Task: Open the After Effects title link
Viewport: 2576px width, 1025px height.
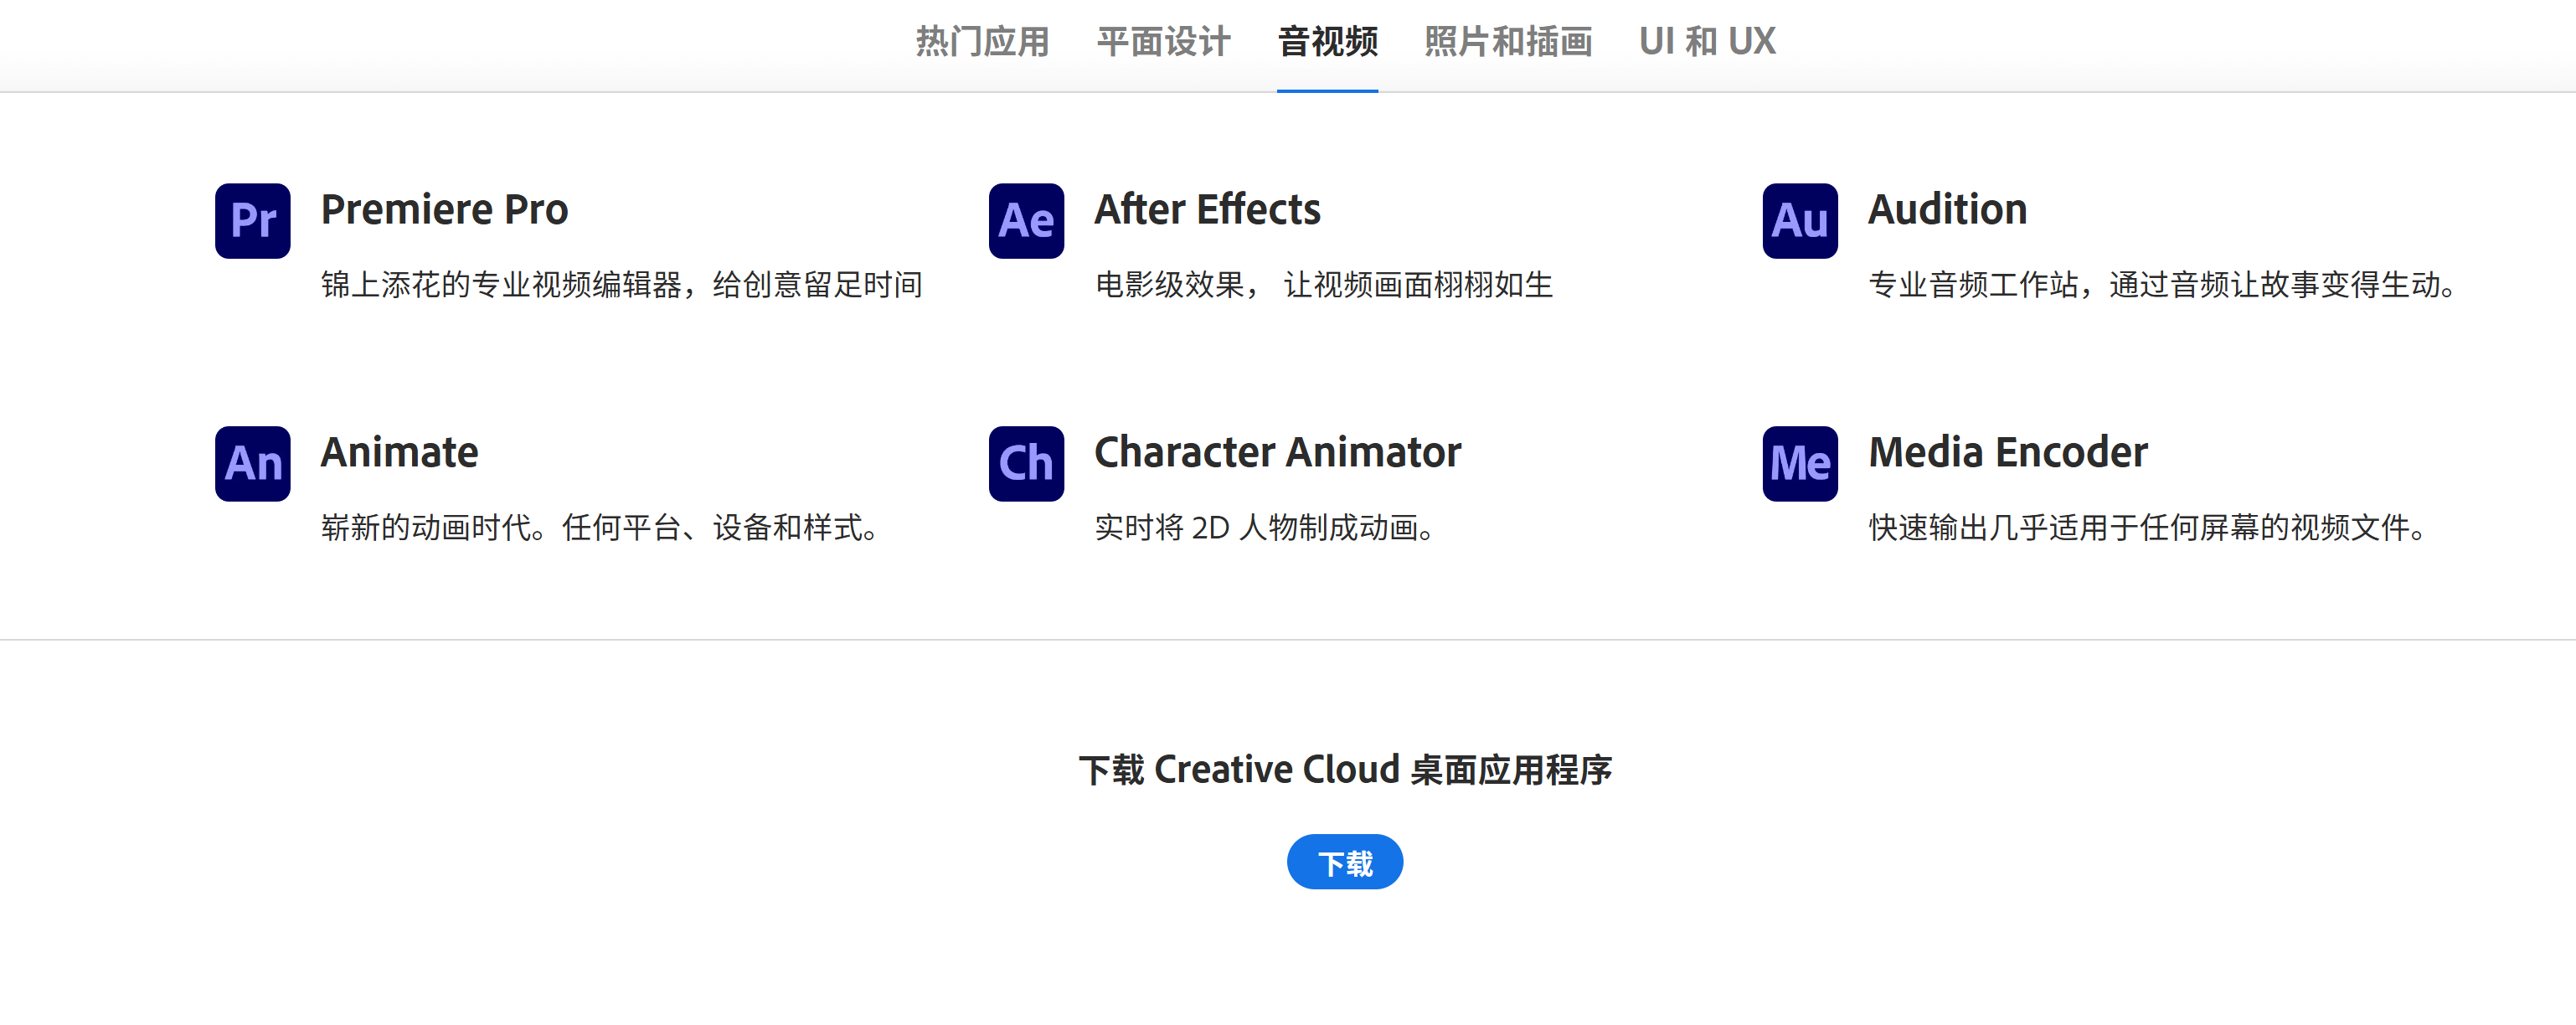Action: (x=1207, y=210)
